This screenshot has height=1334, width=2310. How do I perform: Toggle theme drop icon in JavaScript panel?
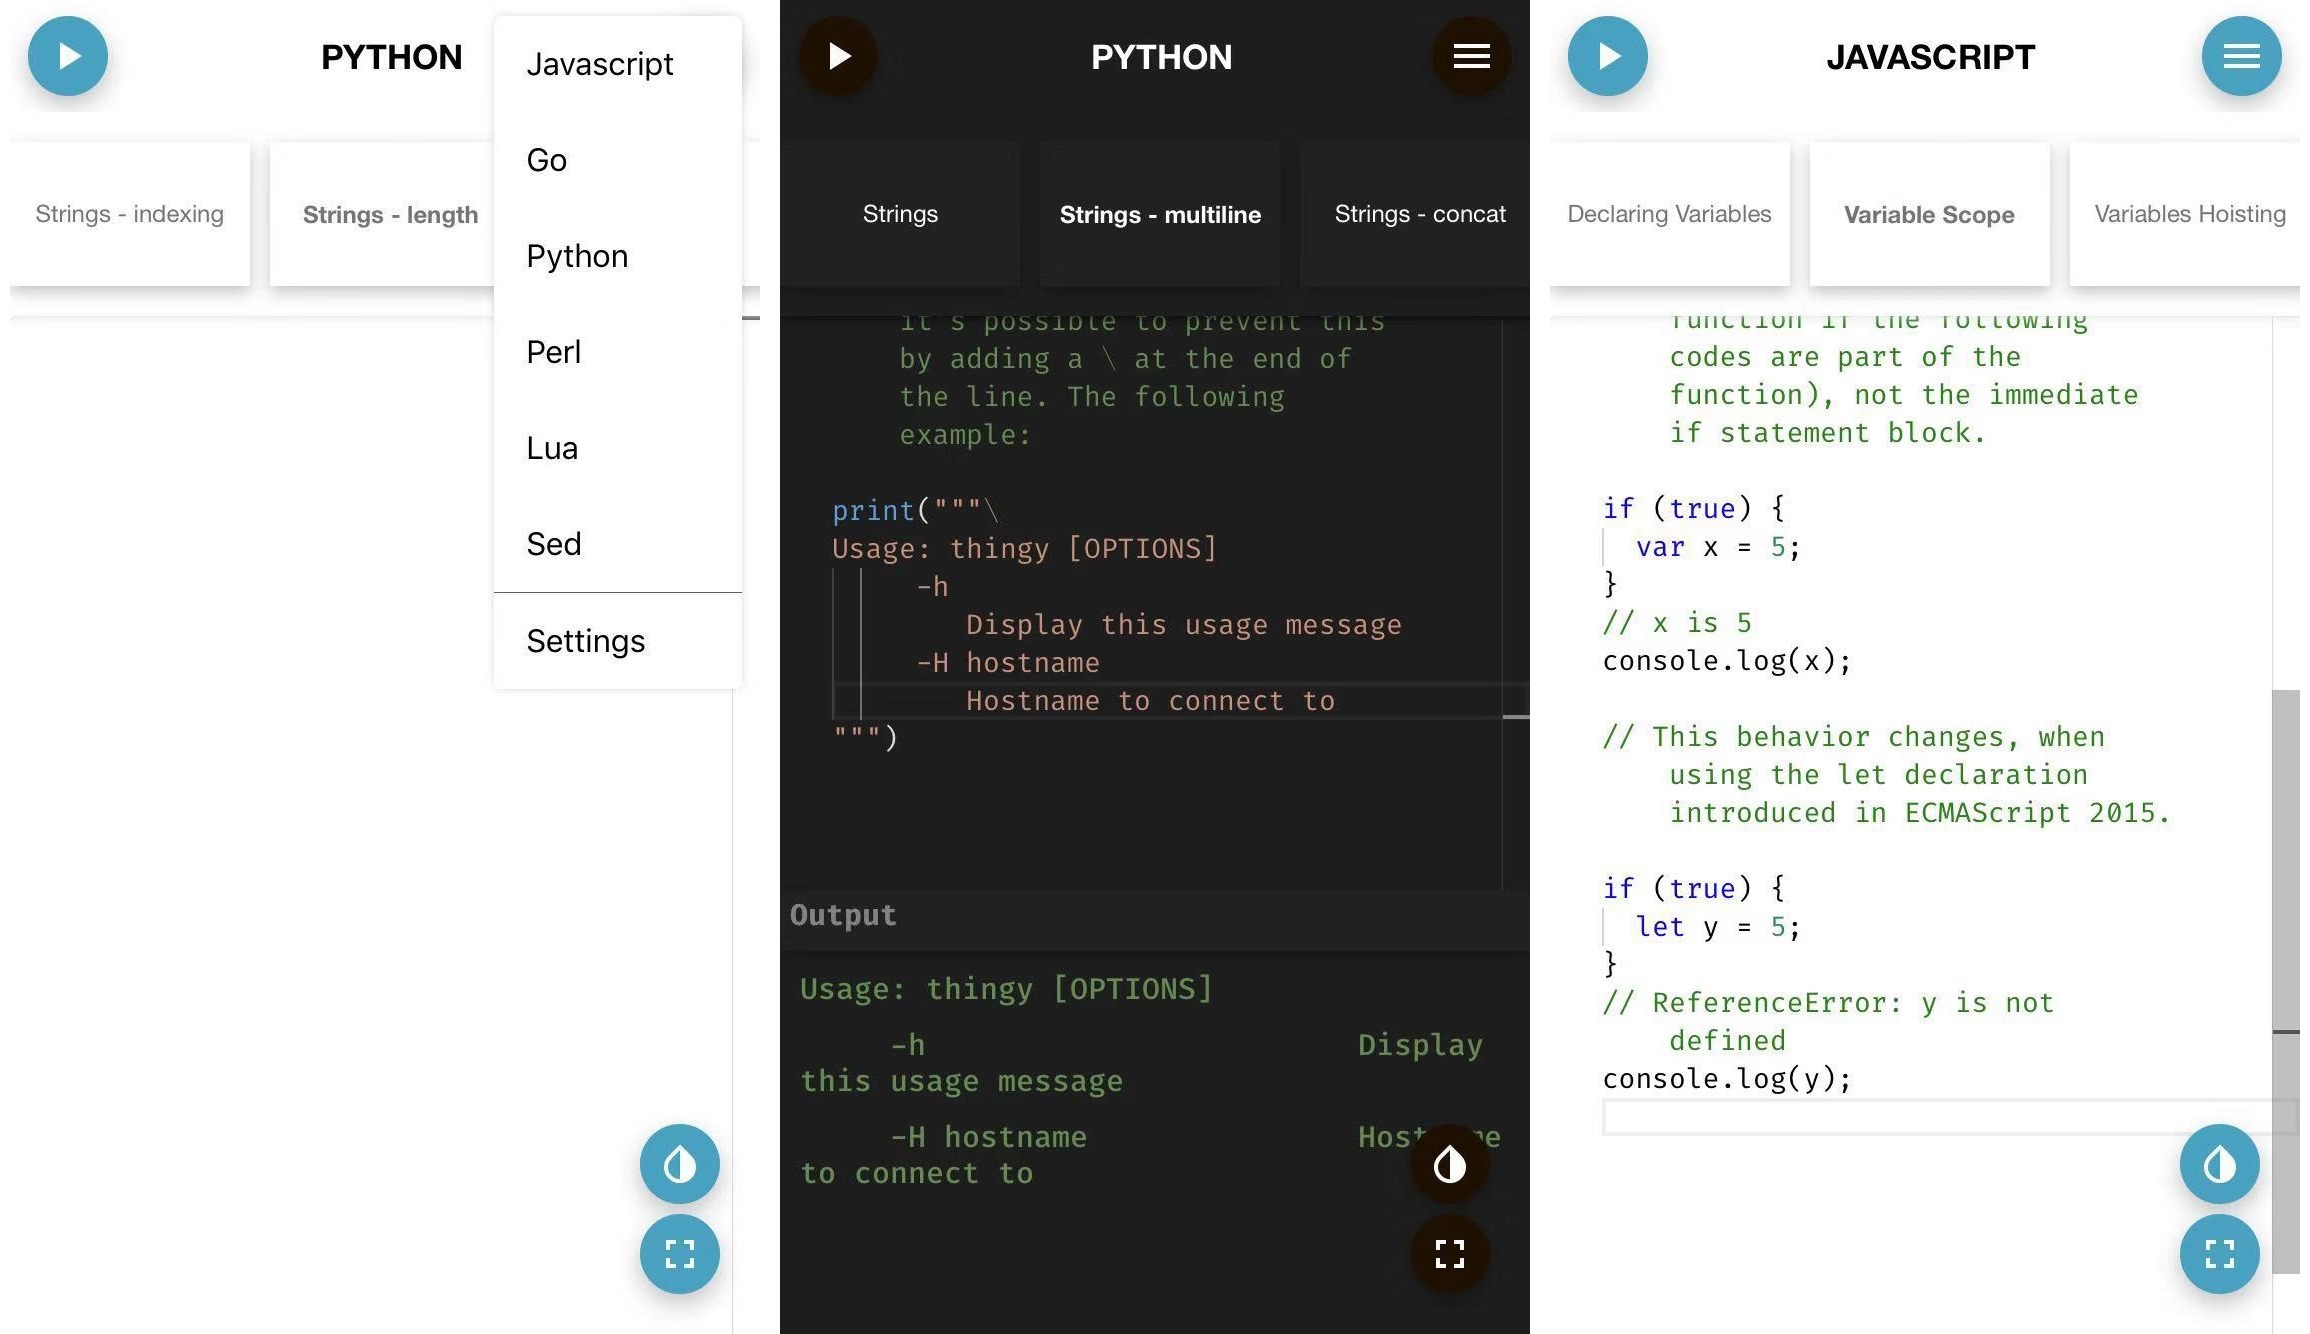click(2220, 1164)
